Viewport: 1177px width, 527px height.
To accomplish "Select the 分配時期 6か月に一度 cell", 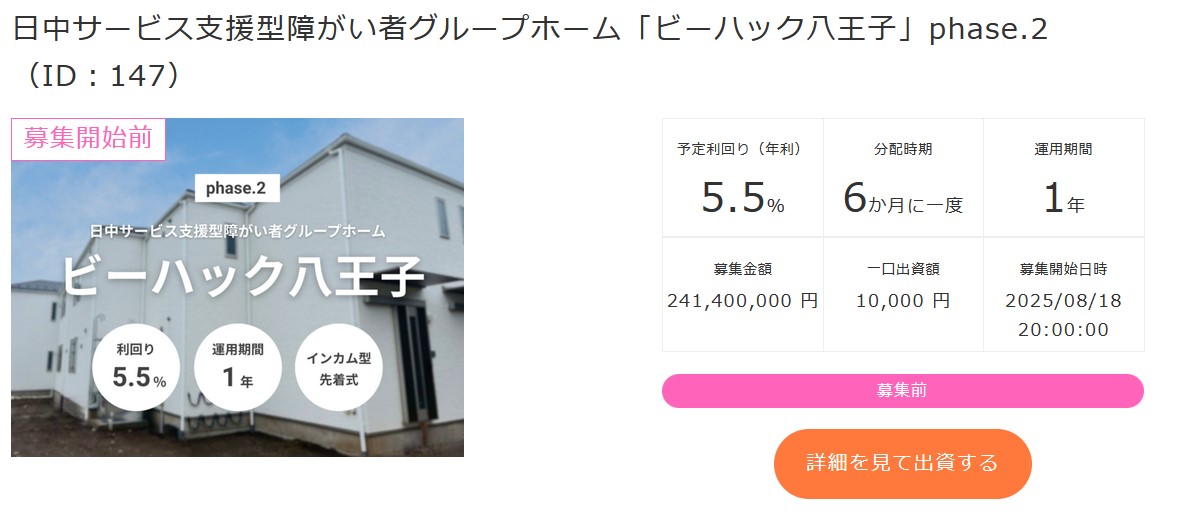I will (902, 178).
